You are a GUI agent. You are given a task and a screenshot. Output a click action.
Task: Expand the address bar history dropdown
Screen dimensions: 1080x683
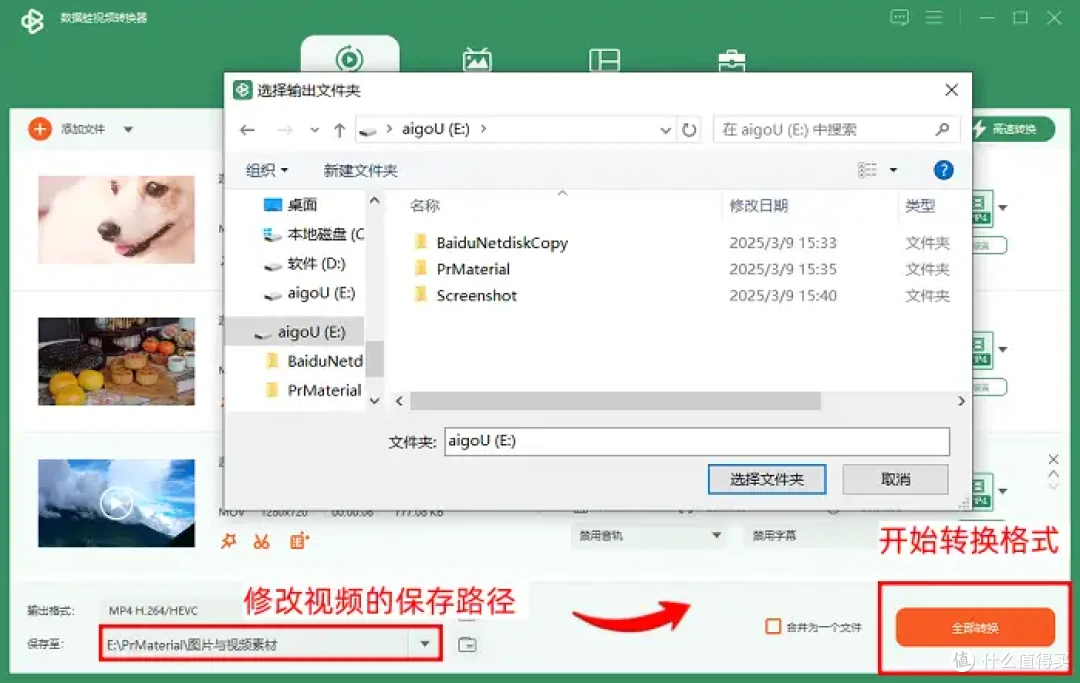(665, 130)
